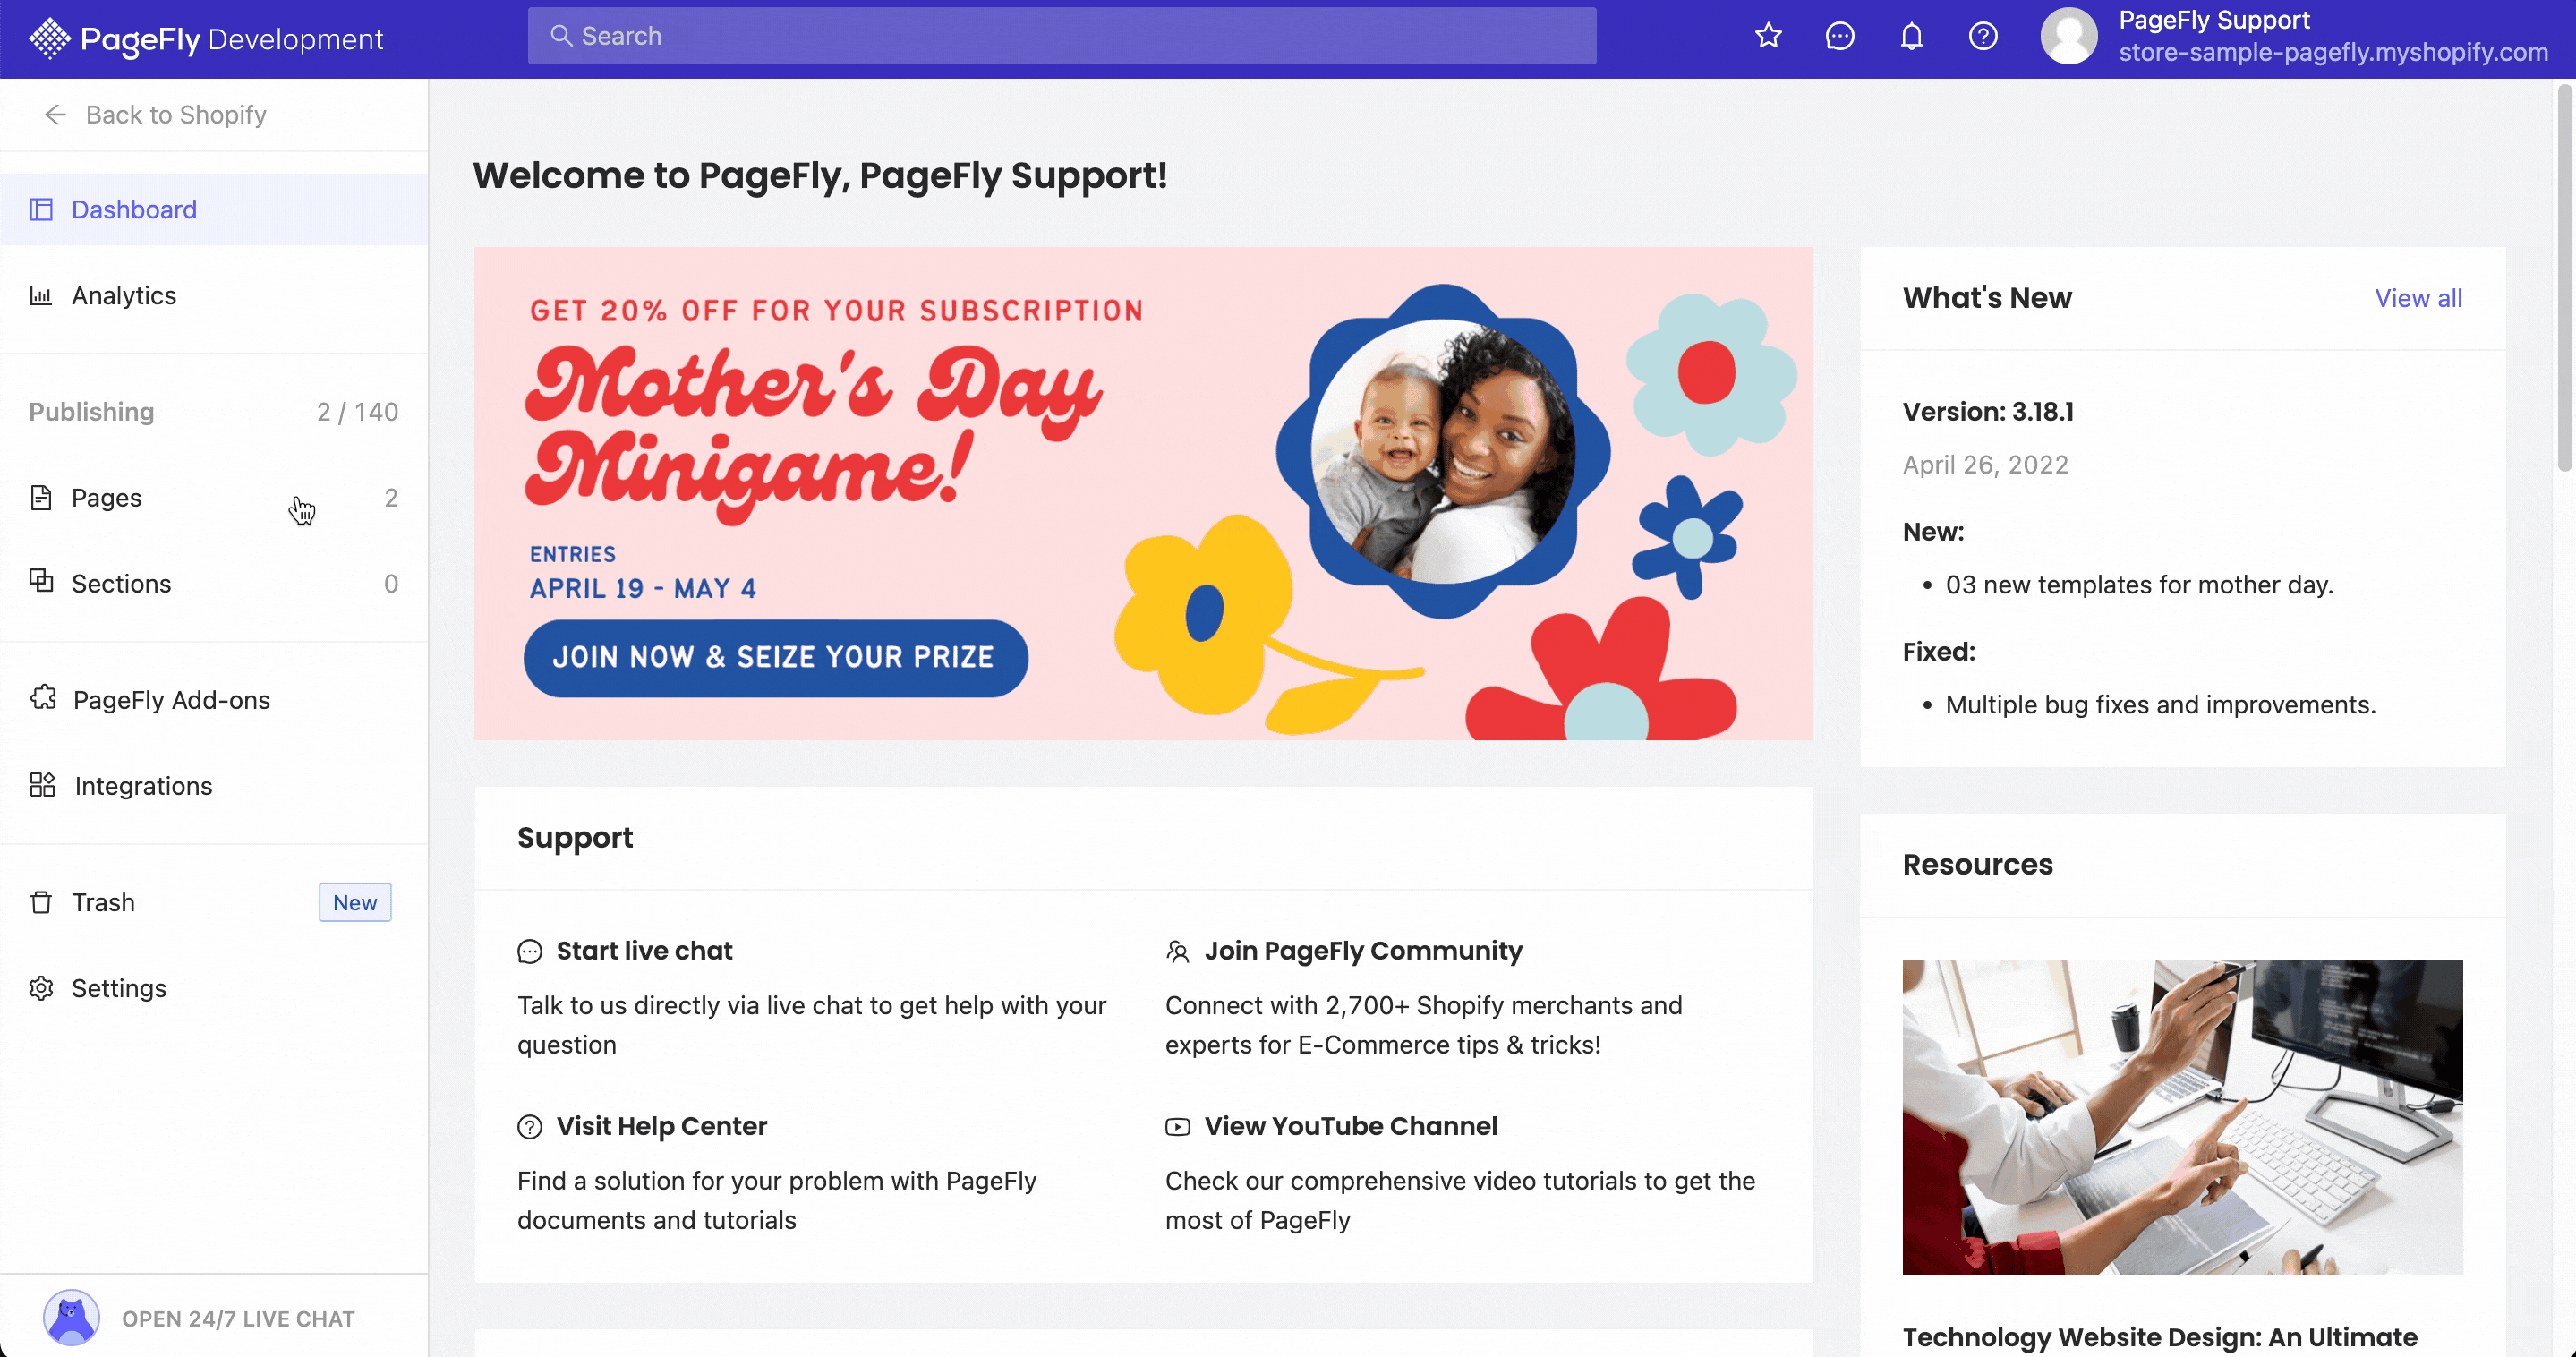Click Back to Shopify link
This screenshot has height=1357, width=2576.
tap(176, 115)
